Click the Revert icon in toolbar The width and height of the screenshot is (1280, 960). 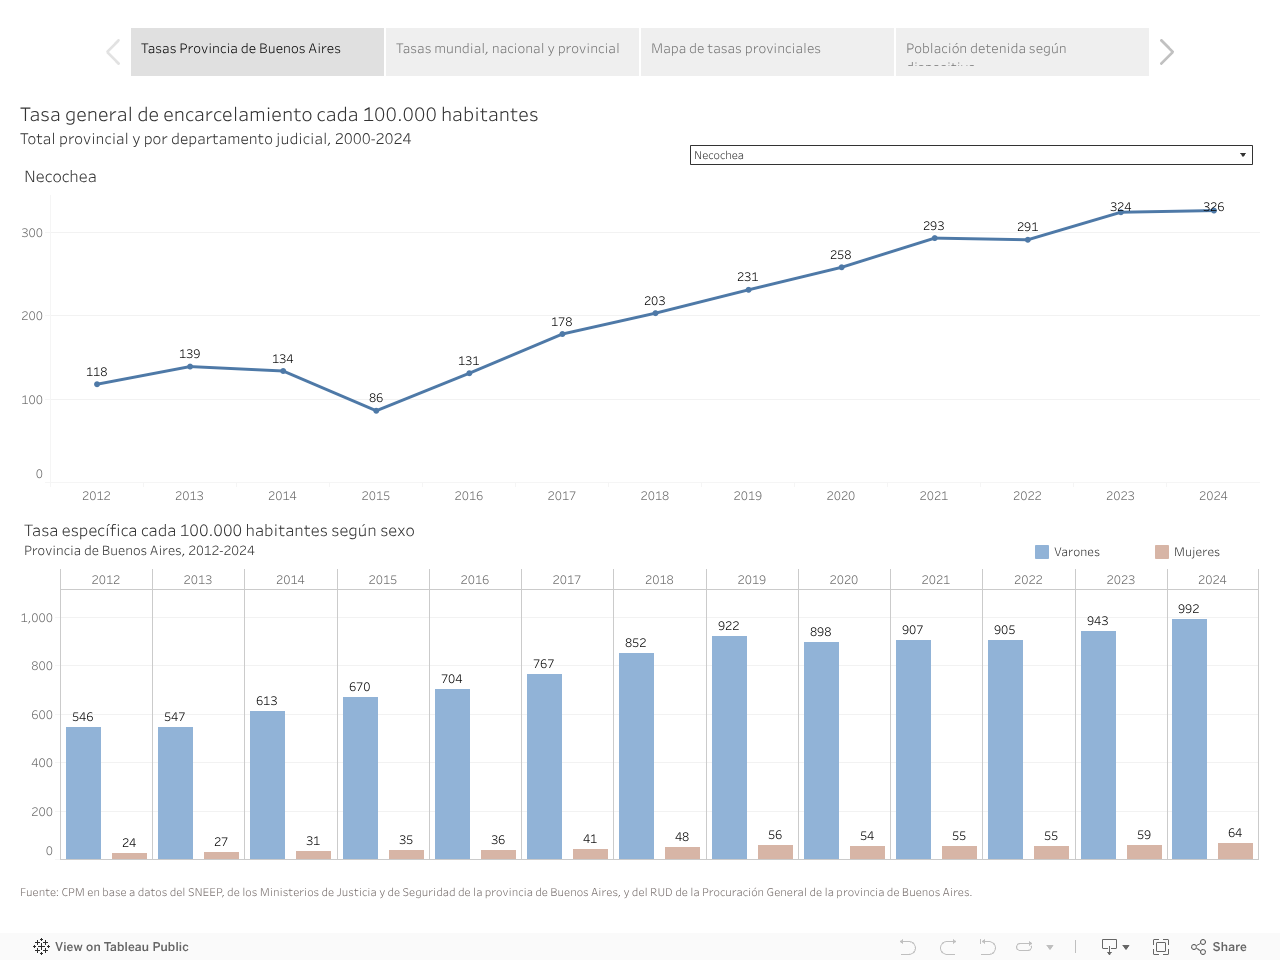pos(987,947)
